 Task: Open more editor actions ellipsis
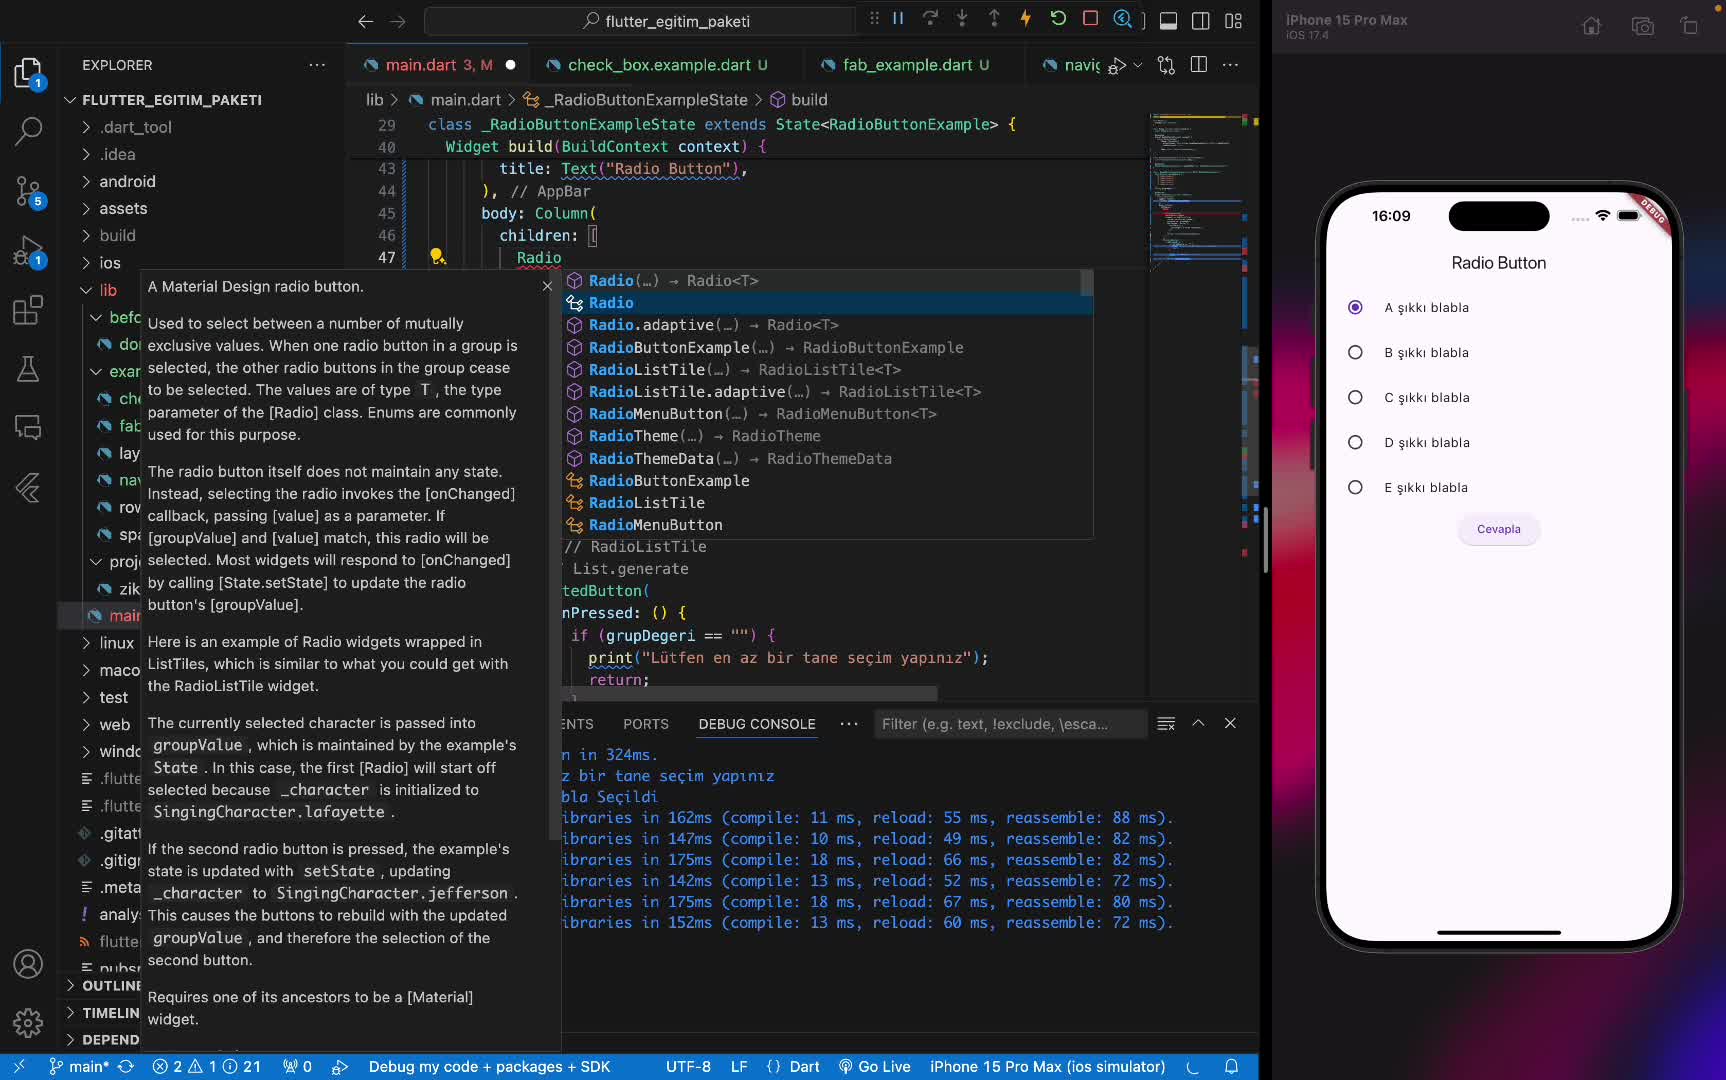tap(1231, 65)
